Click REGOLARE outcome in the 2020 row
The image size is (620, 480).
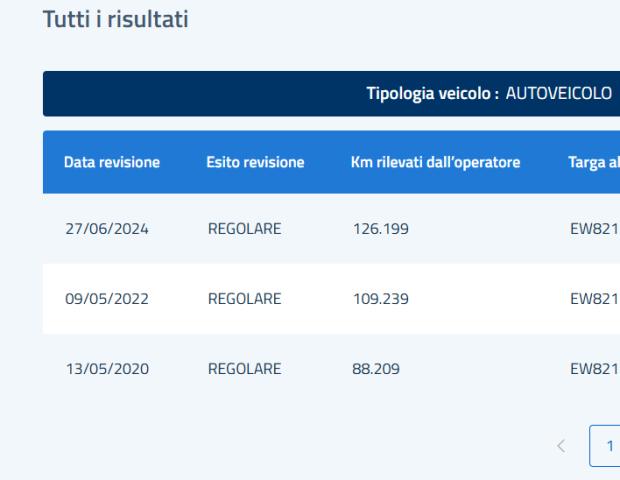coord(244,369)
